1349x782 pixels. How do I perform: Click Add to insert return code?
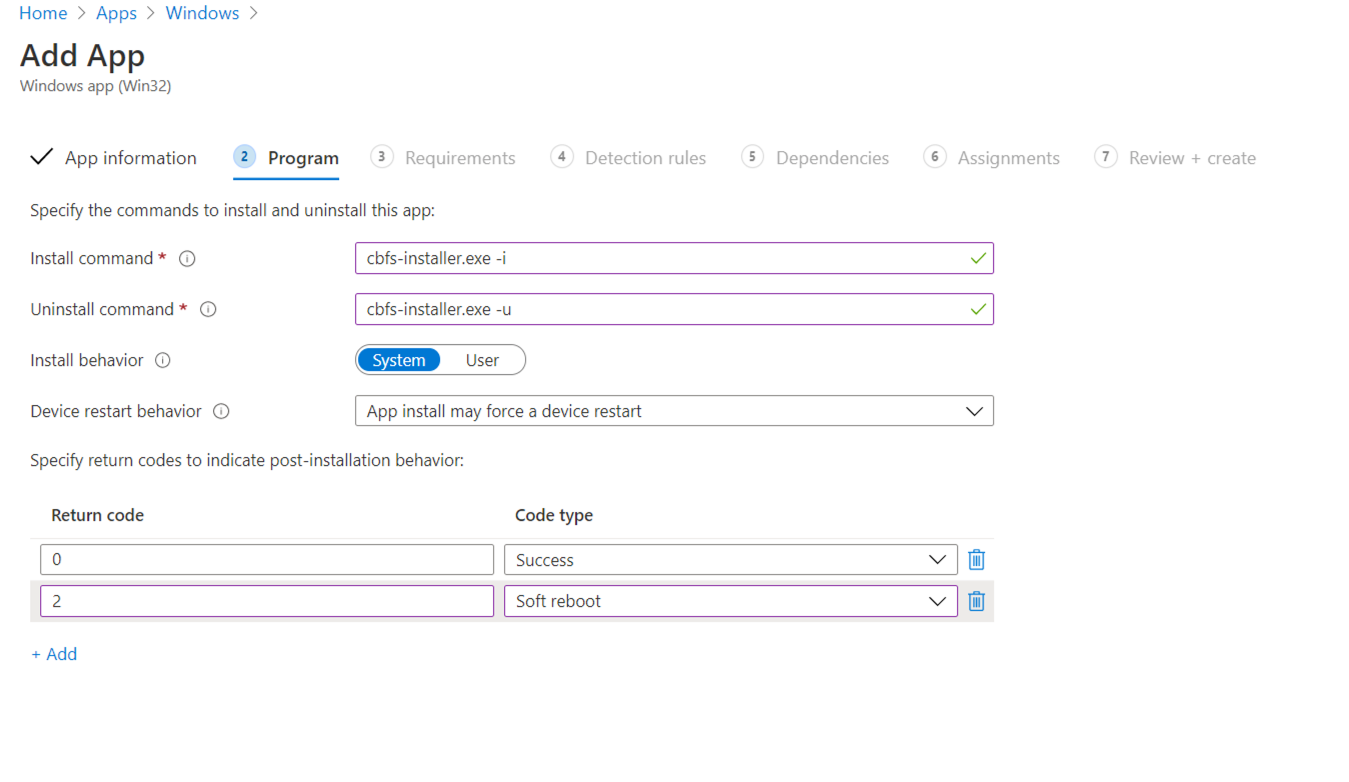pyautogui.click(x=54, y=654)
